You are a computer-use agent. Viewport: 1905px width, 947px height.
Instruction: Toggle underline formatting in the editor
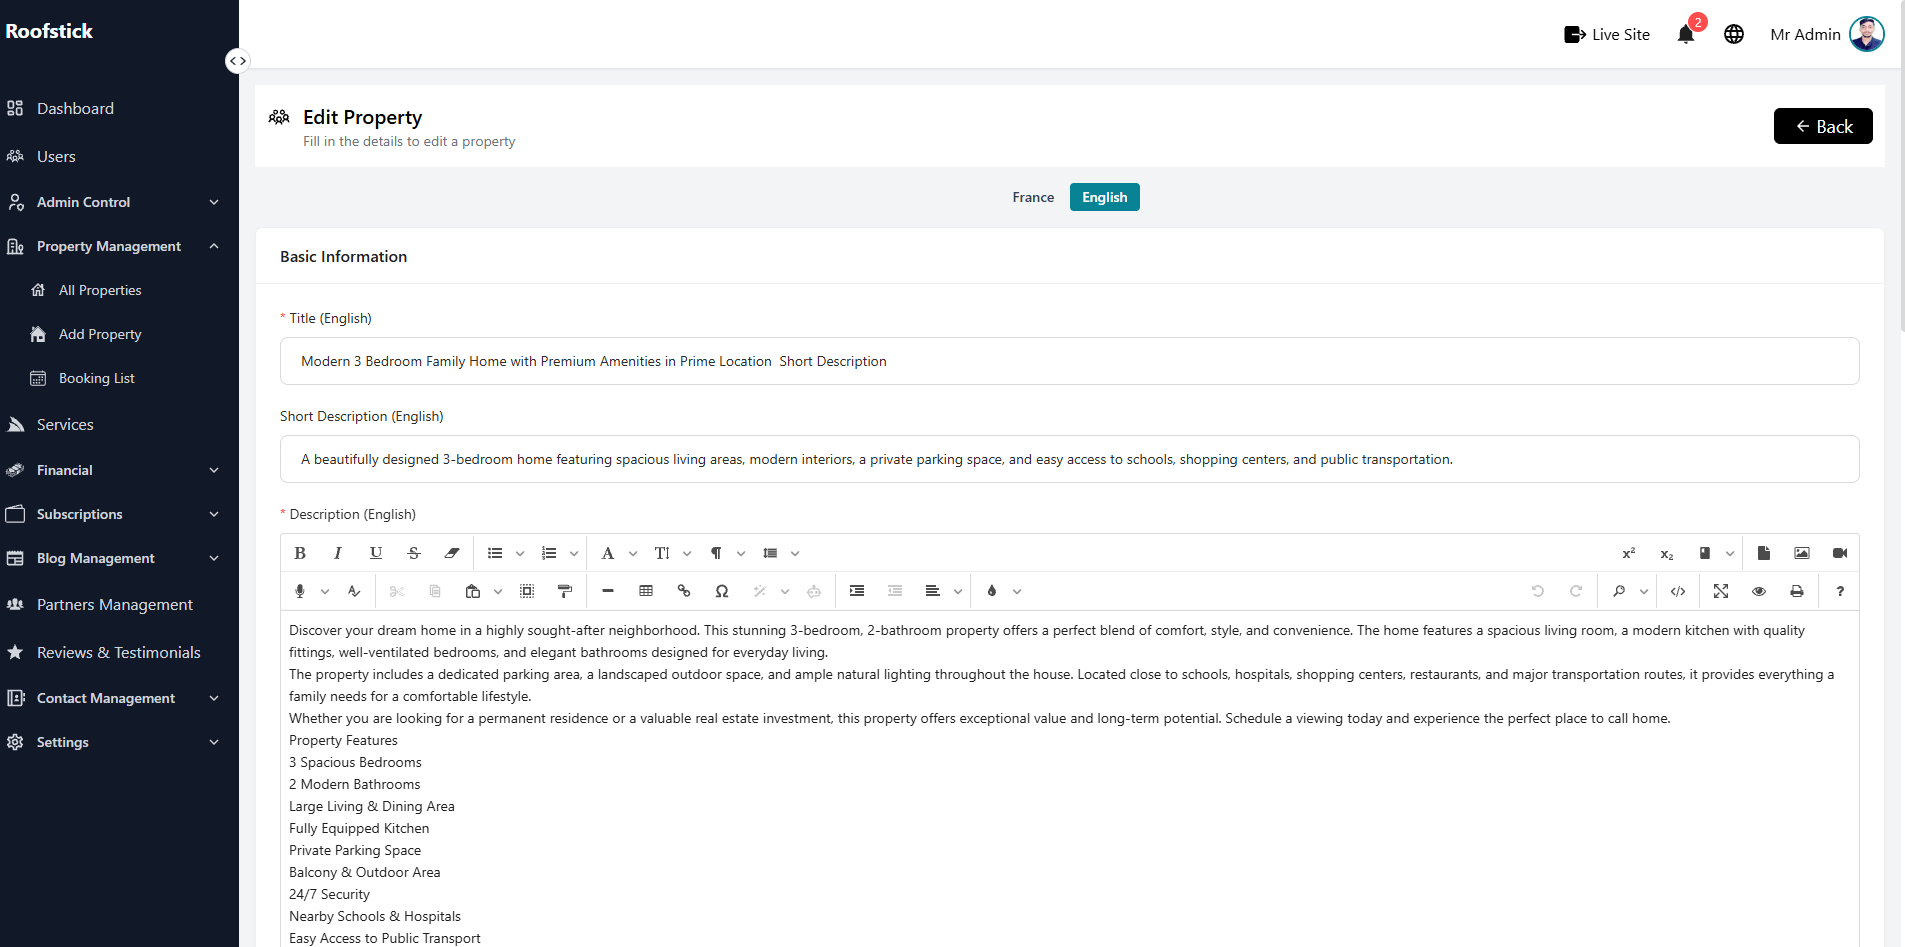coord(376,553)
